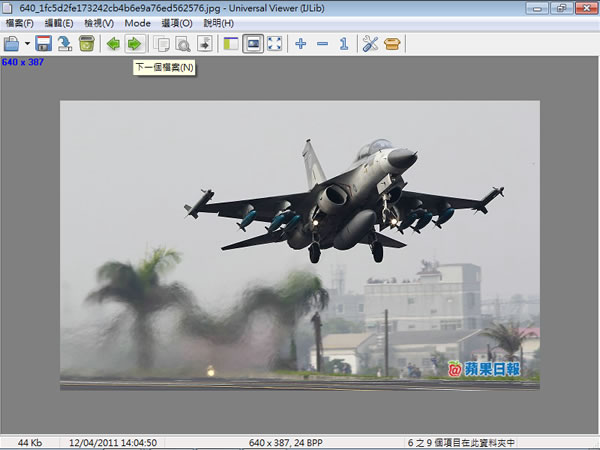The height and width of the screenshot is (450, 600).
Task: Open the 說明(H) help menu
Action: coord(218,23)
